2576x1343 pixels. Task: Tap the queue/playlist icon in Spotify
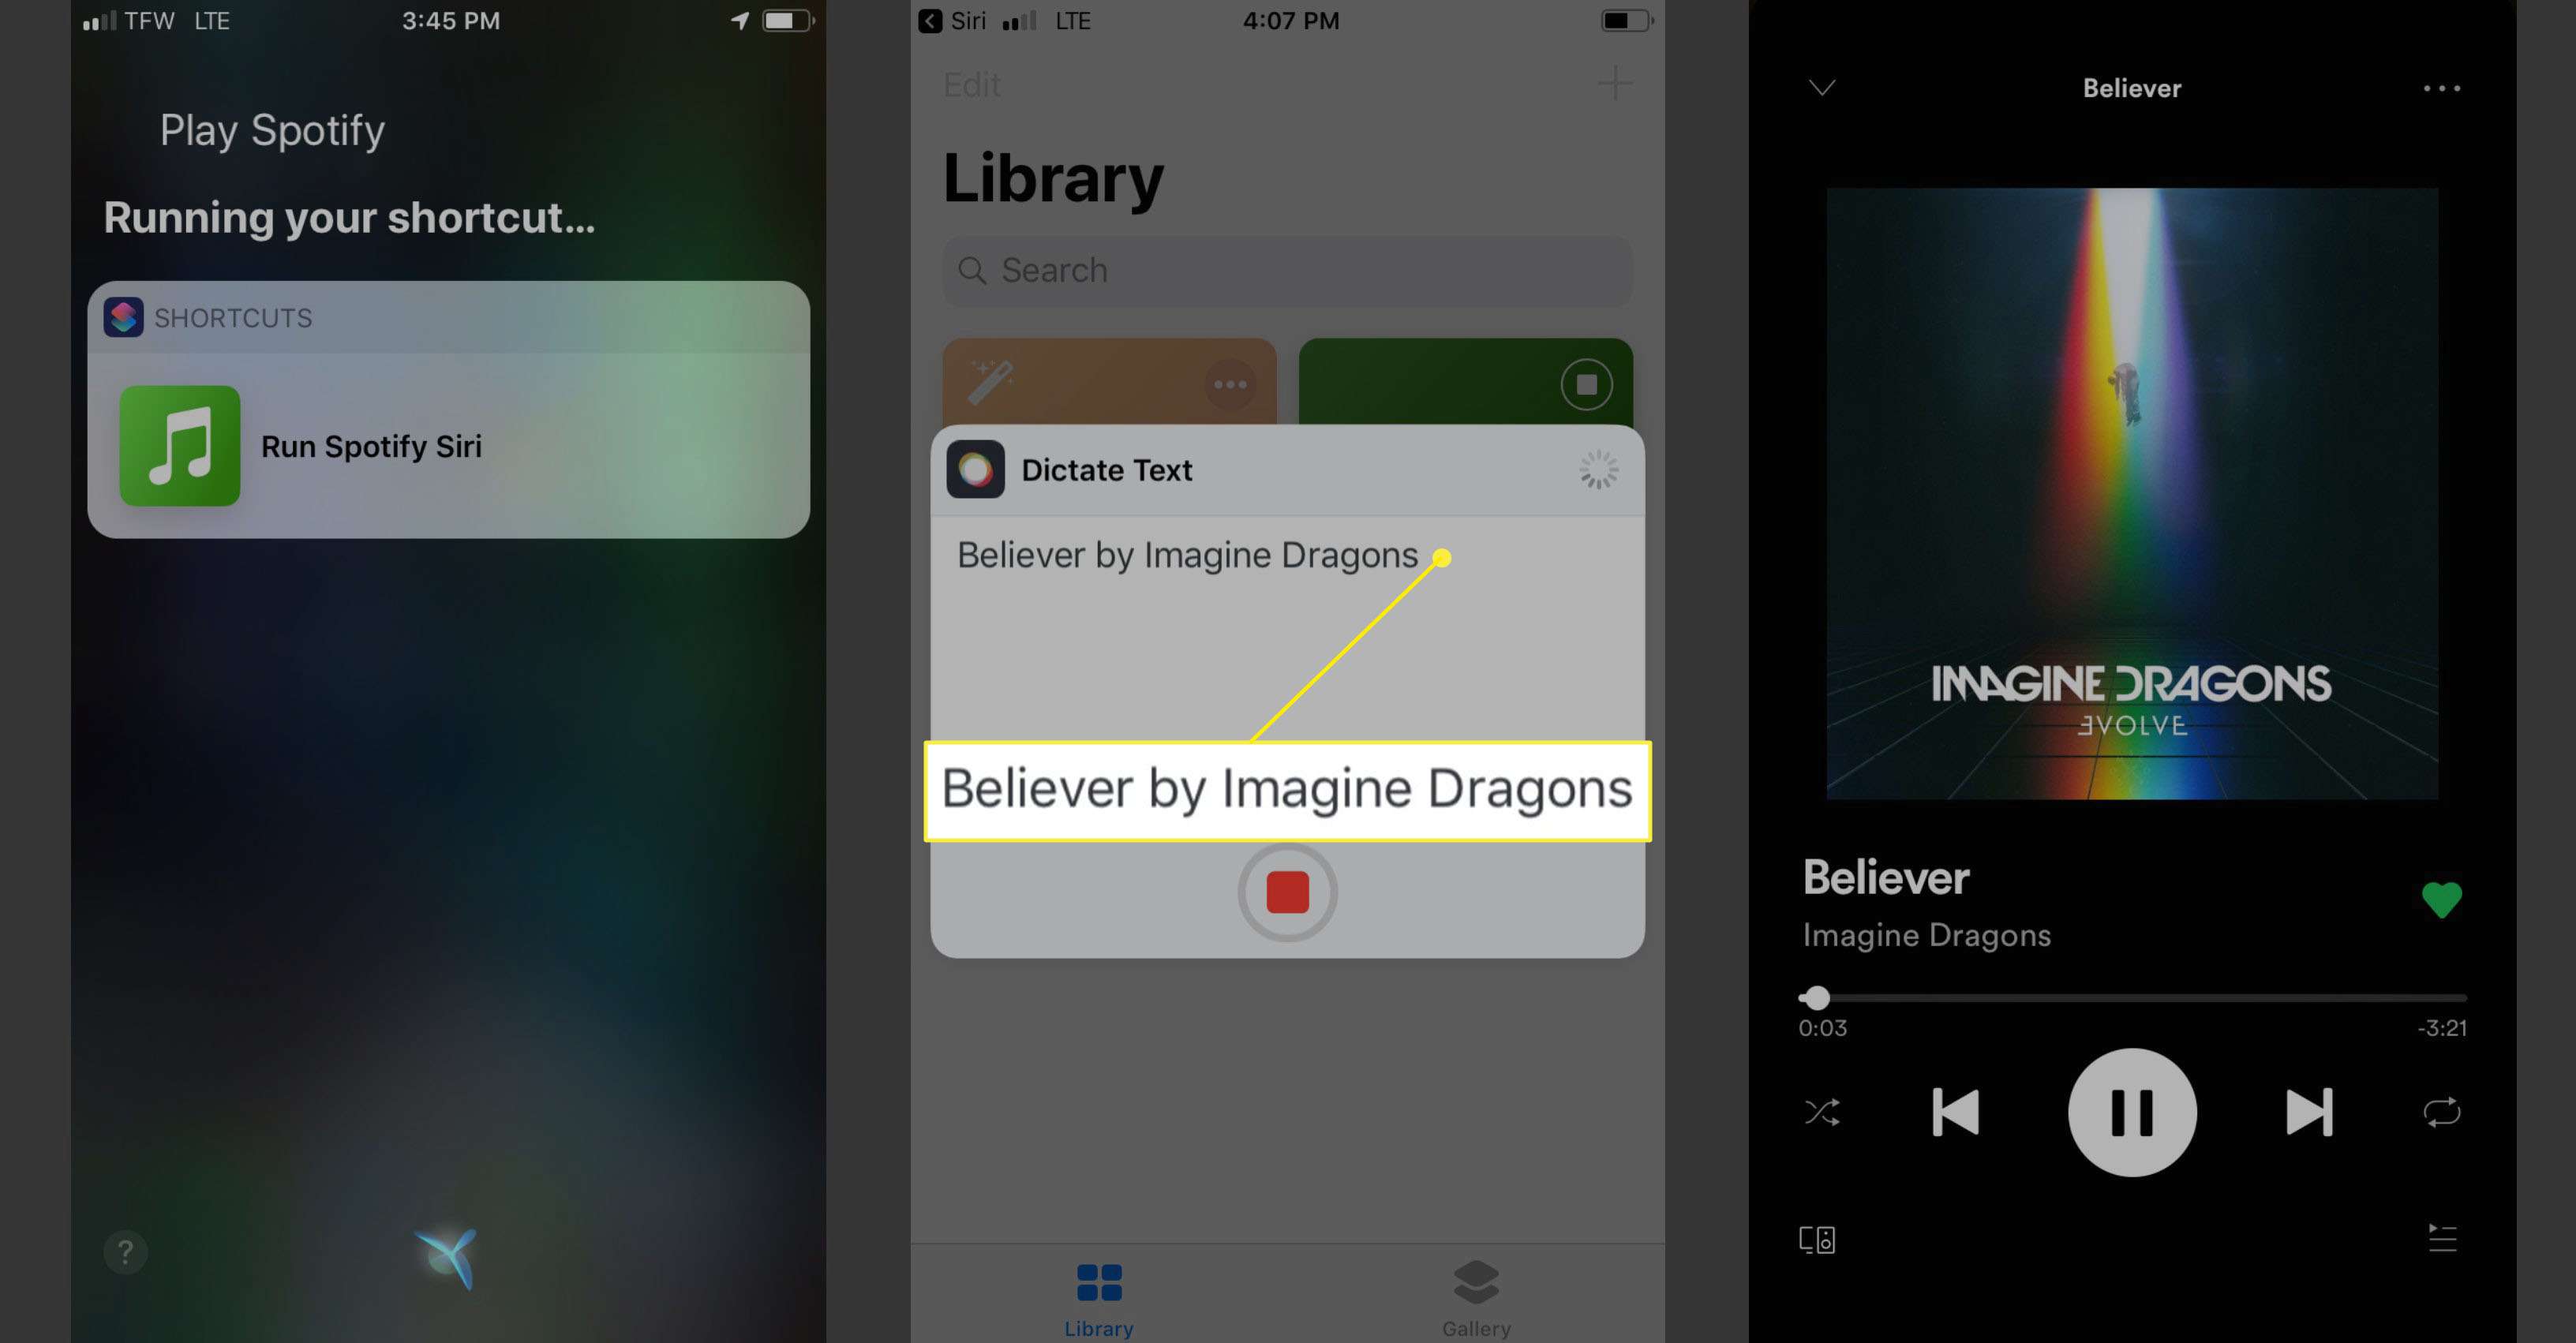tap(2439, 1237)
